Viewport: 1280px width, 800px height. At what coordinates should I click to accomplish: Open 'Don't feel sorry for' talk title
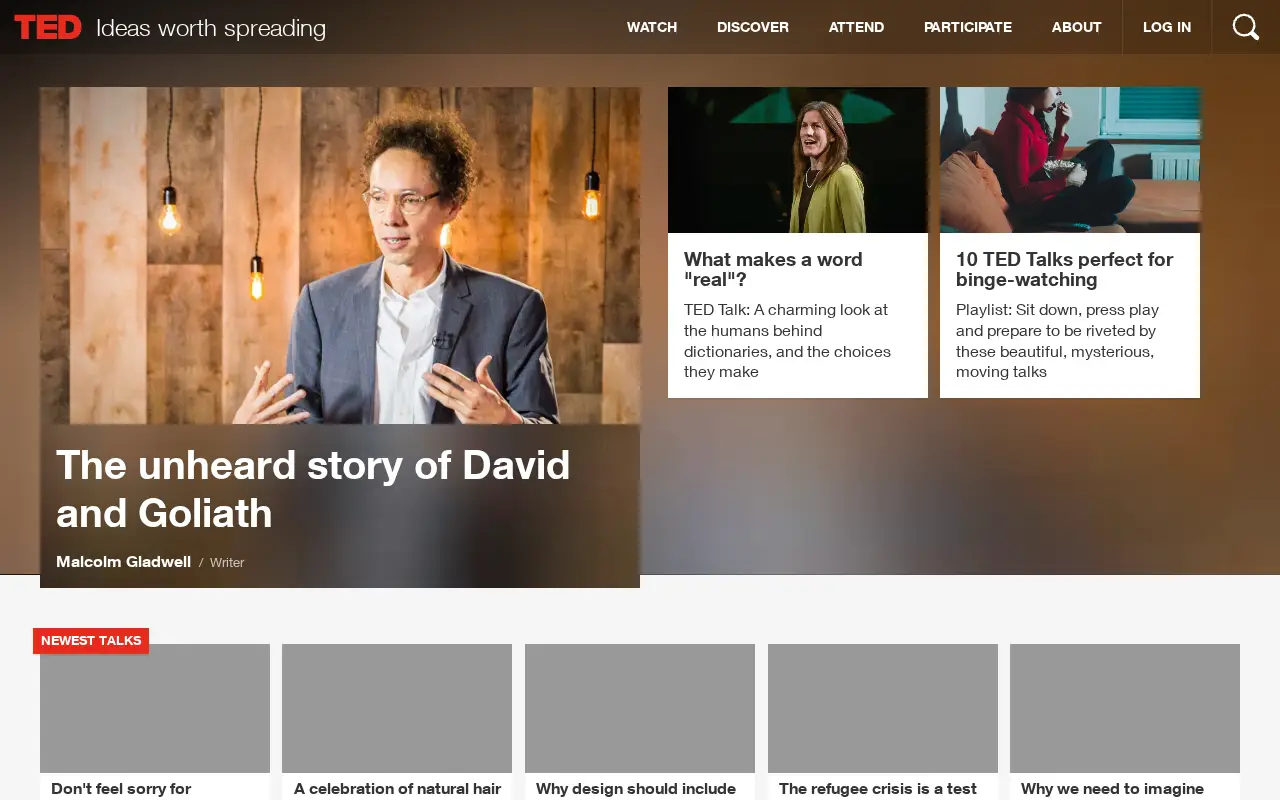tap(121, 789)
